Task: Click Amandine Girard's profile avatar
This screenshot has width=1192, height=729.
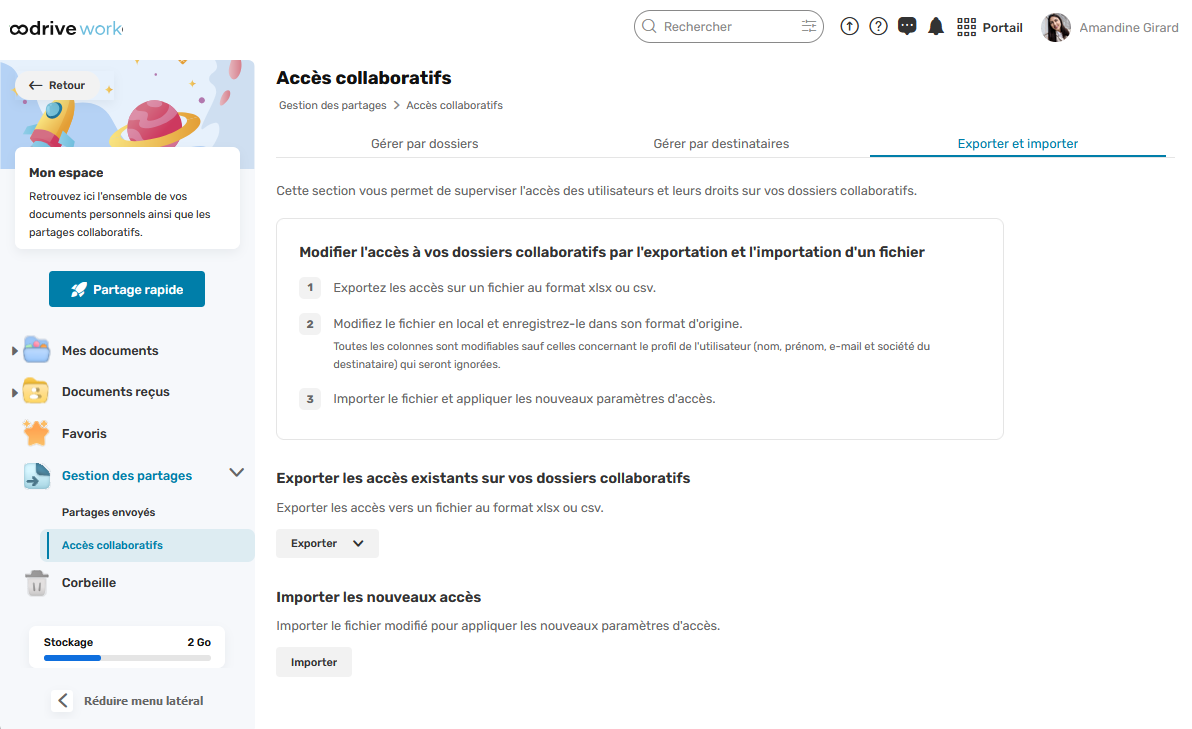Action: click(x=1055, y=27)
